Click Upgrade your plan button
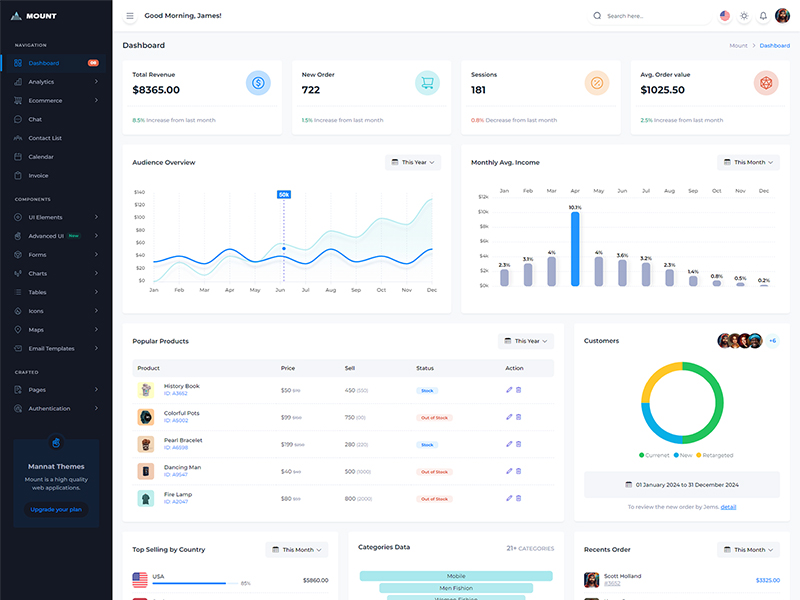The width and height of the screenshot is (800, 600). click(56, 509)
